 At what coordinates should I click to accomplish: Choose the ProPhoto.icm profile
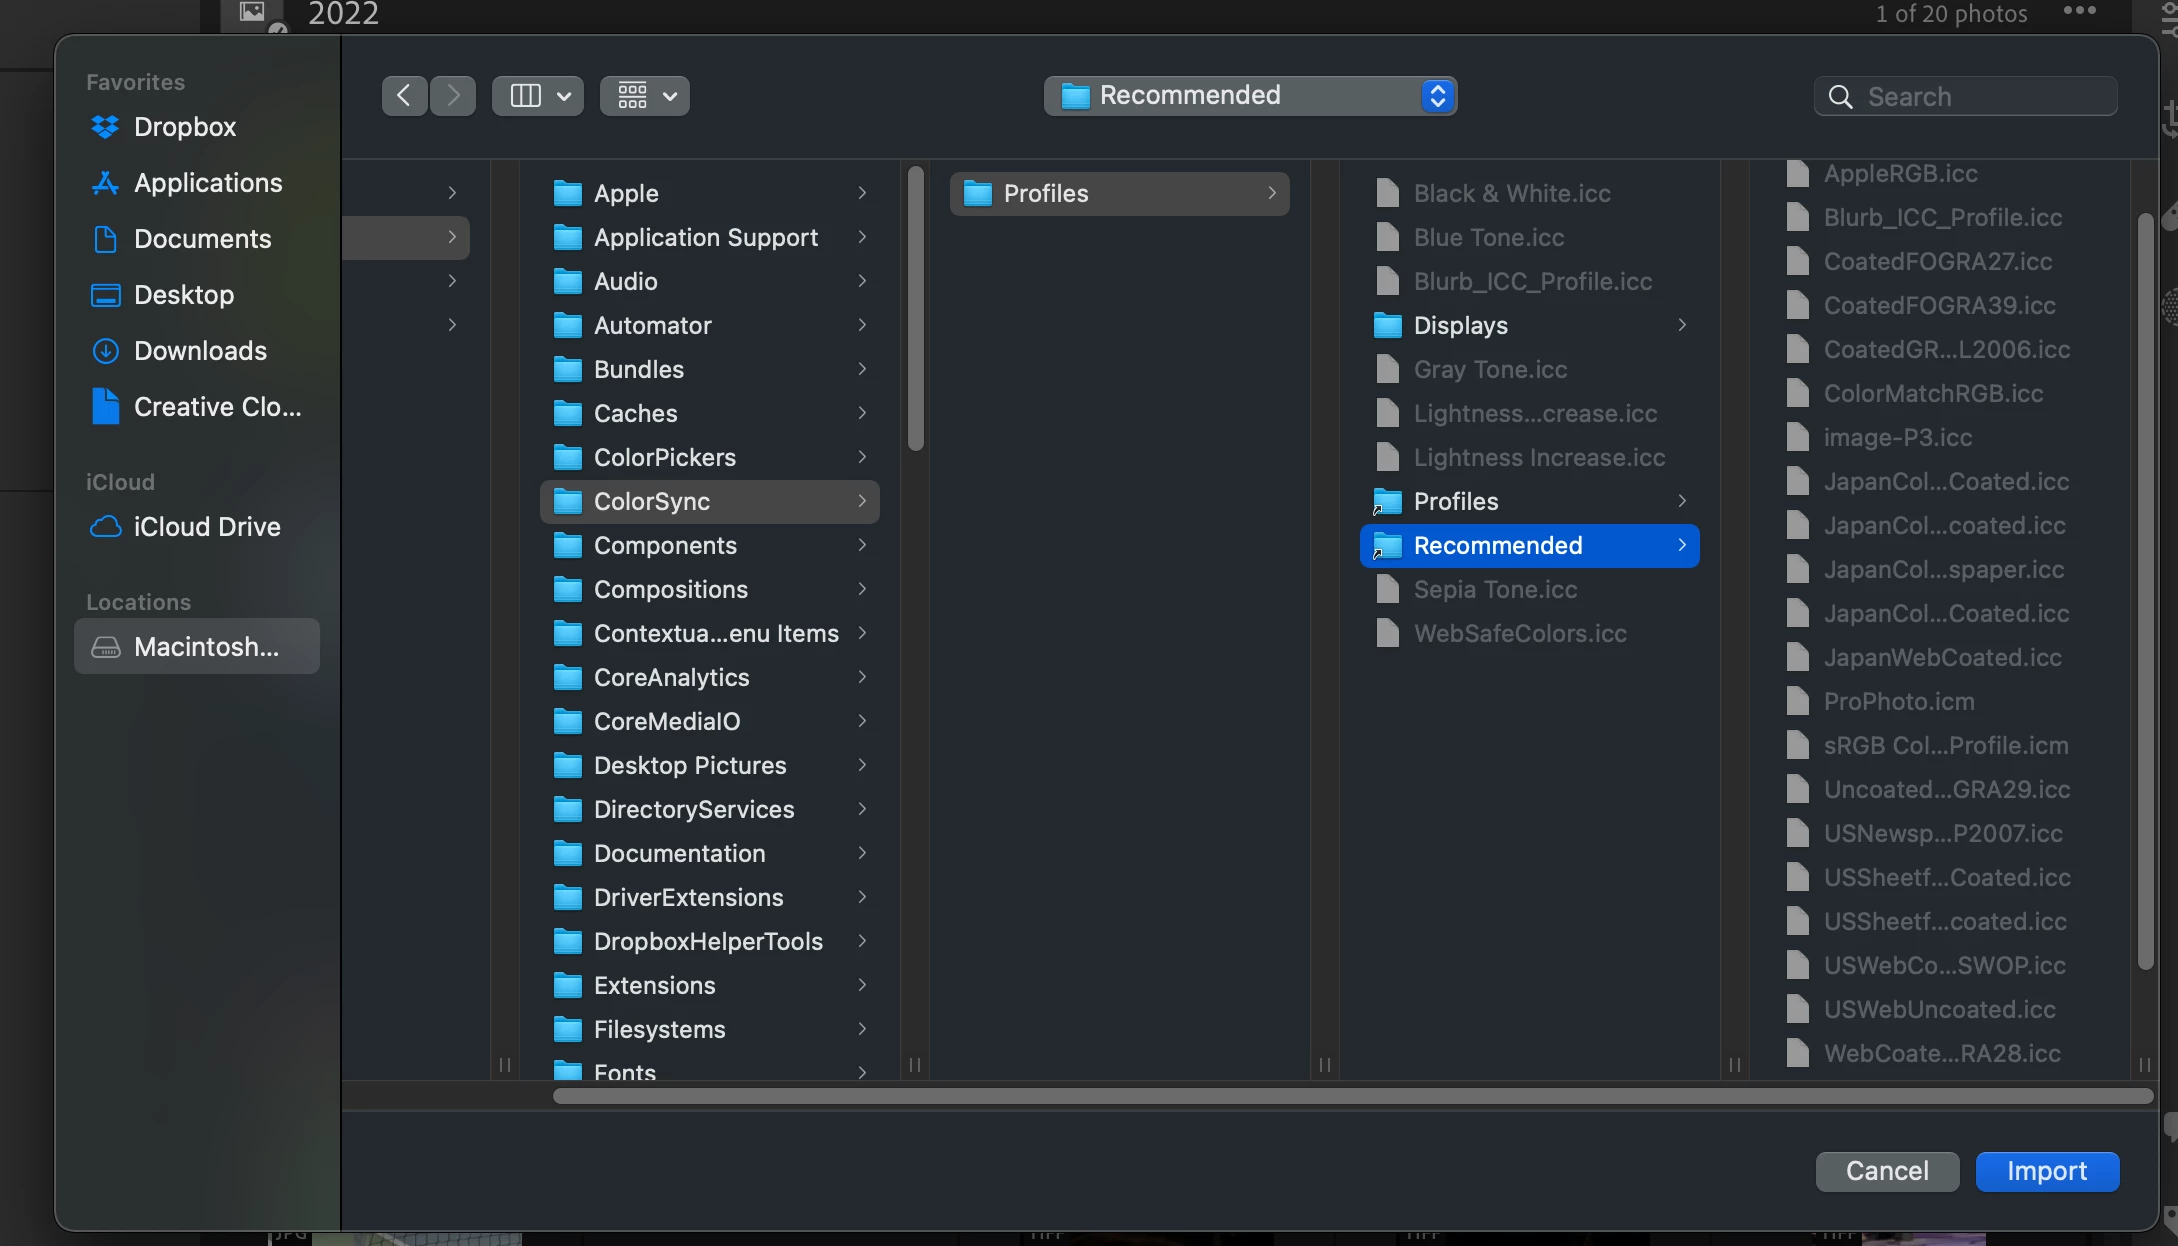(x=1898, y=702)
